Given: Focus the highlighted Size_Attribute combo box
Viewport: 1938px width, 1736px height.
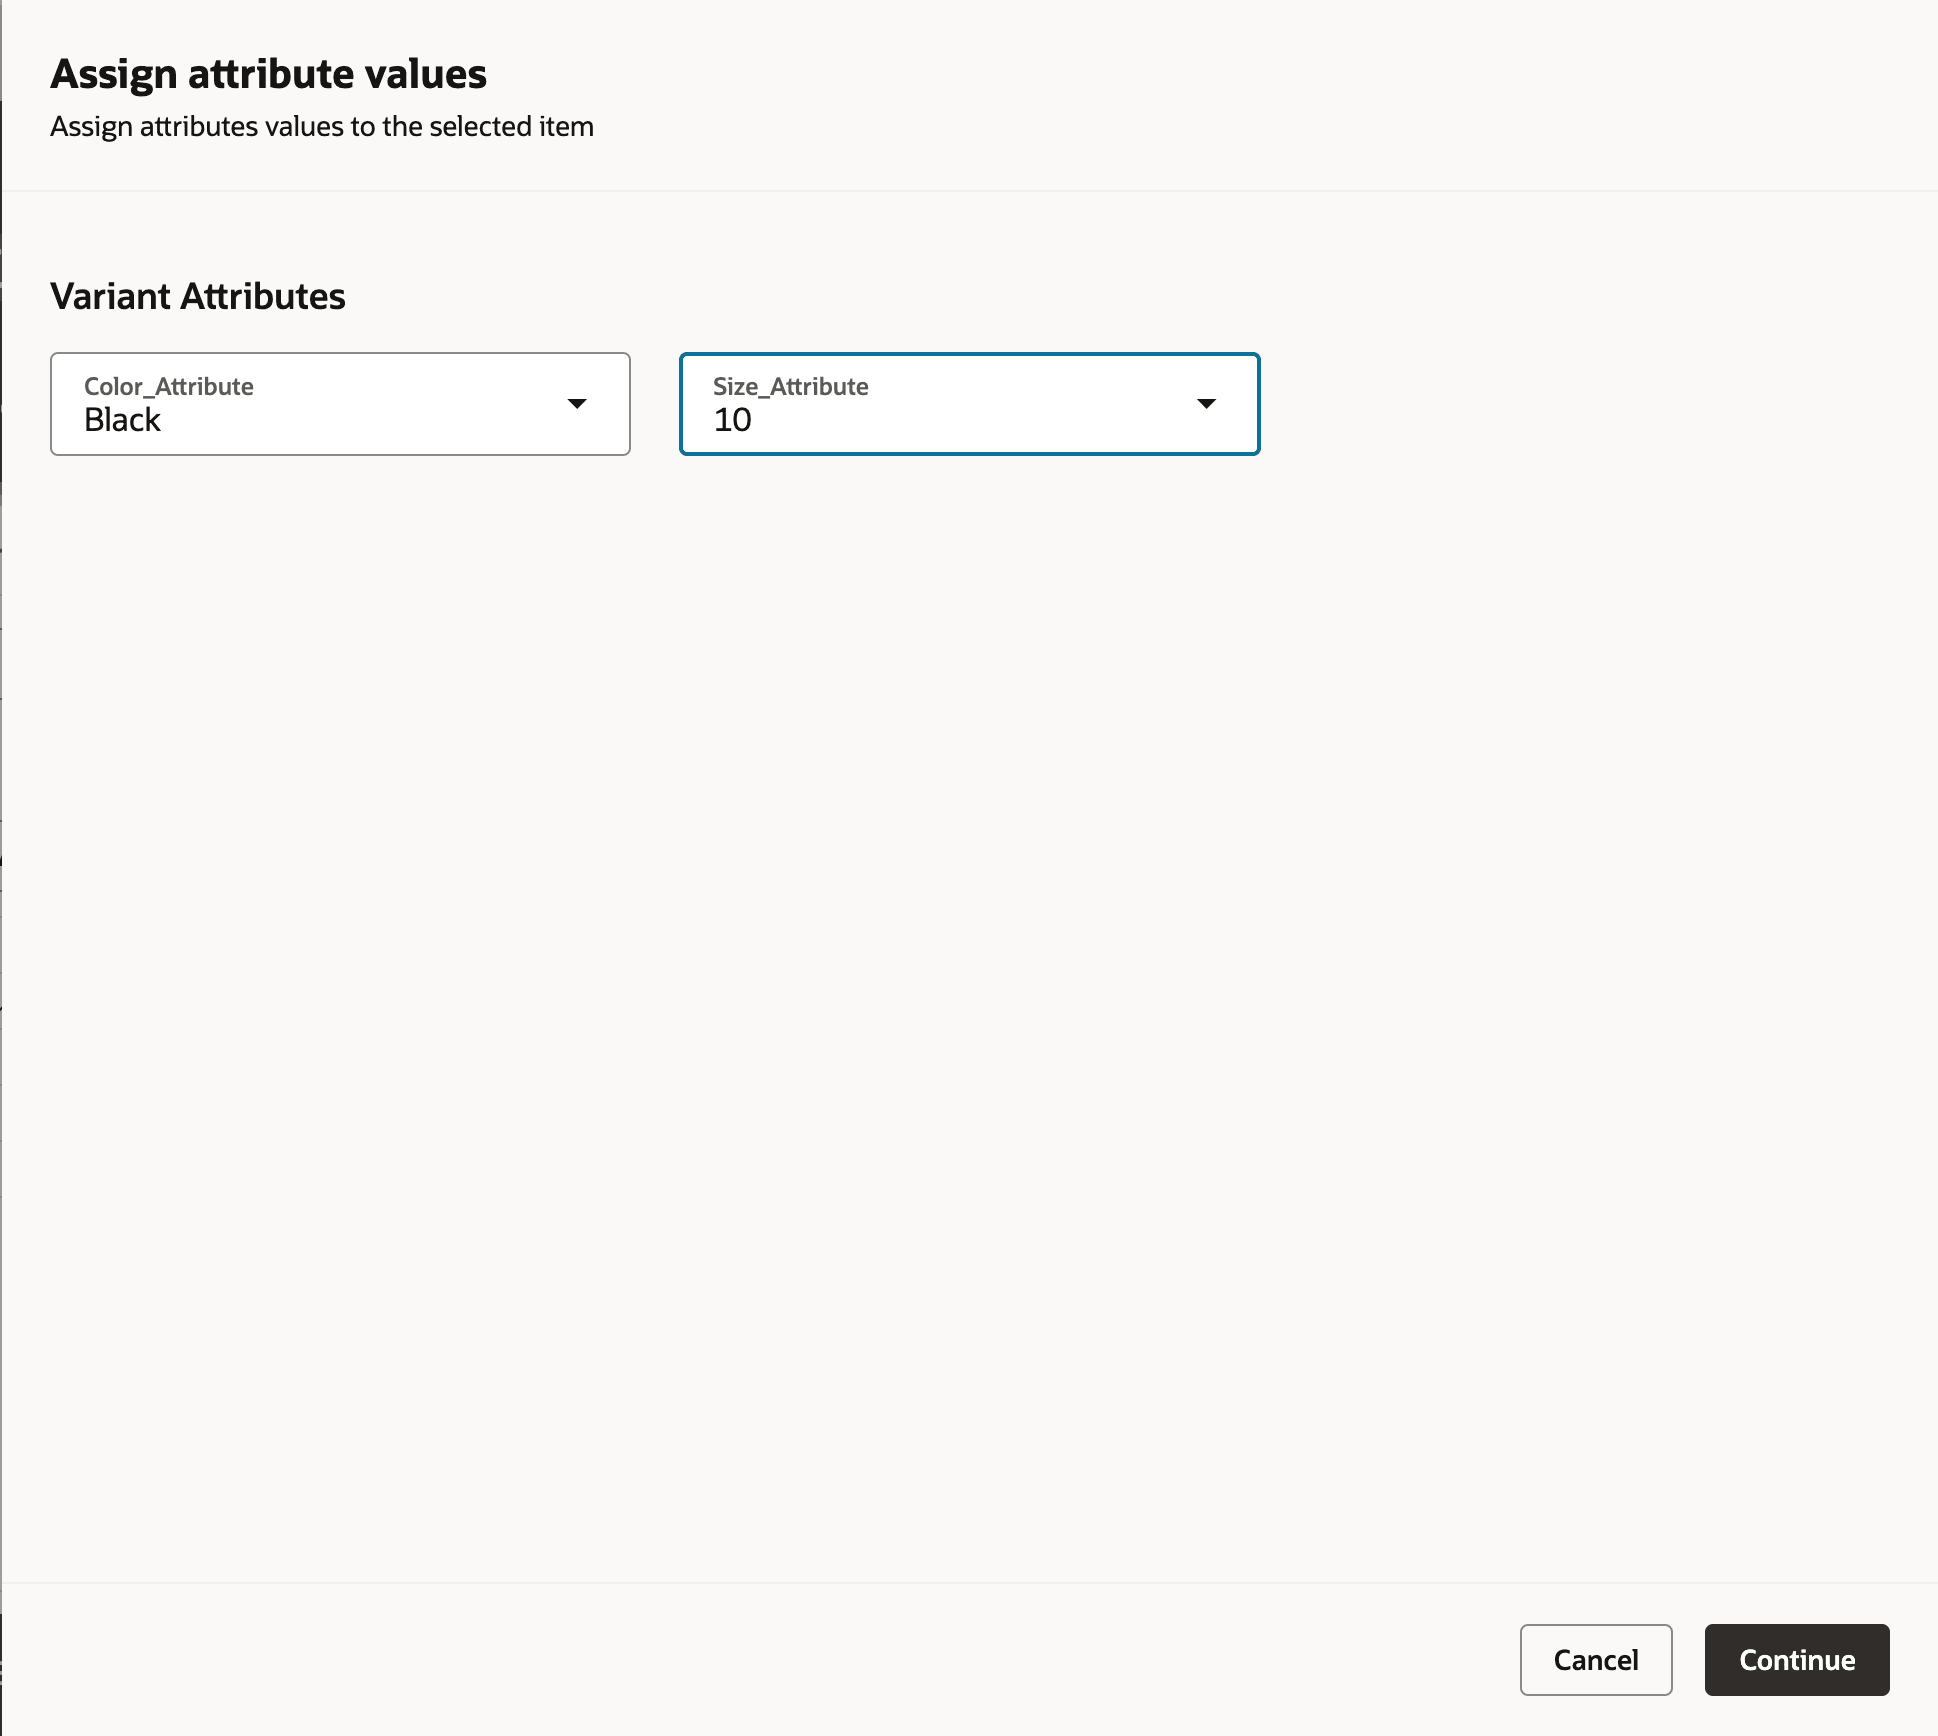Looking at the screenshot, I should click(968, 404).
